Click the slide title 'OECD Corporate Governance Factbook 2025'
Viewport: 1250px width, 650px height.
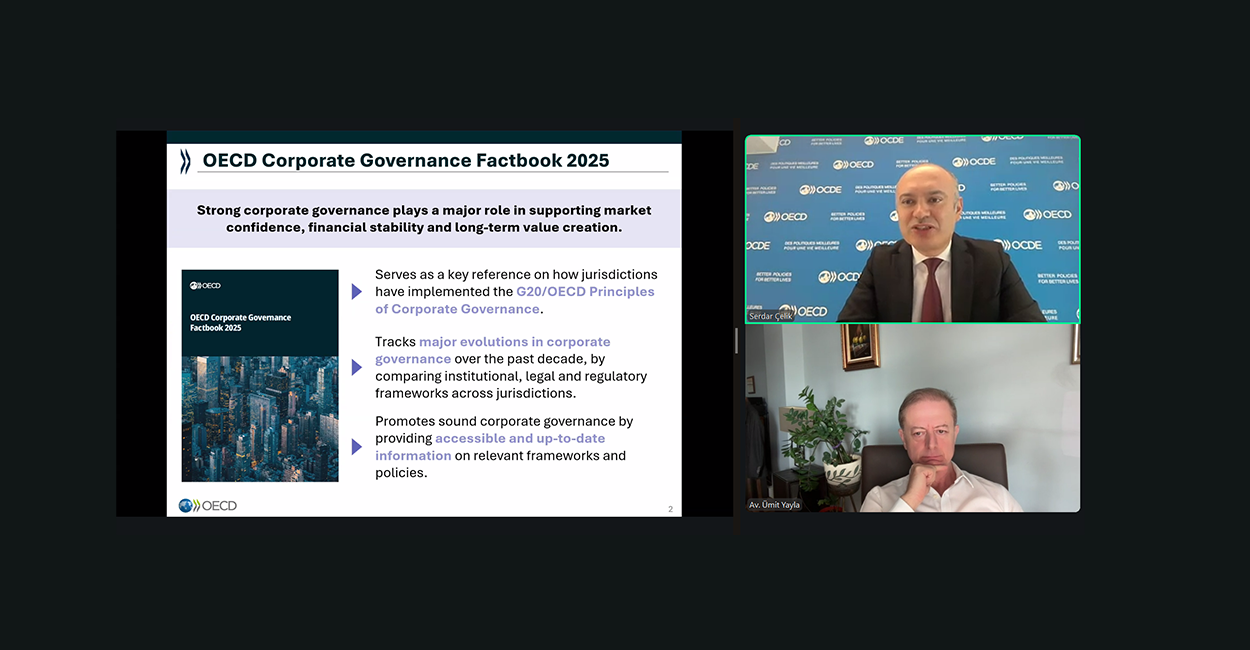pos(405,161)
